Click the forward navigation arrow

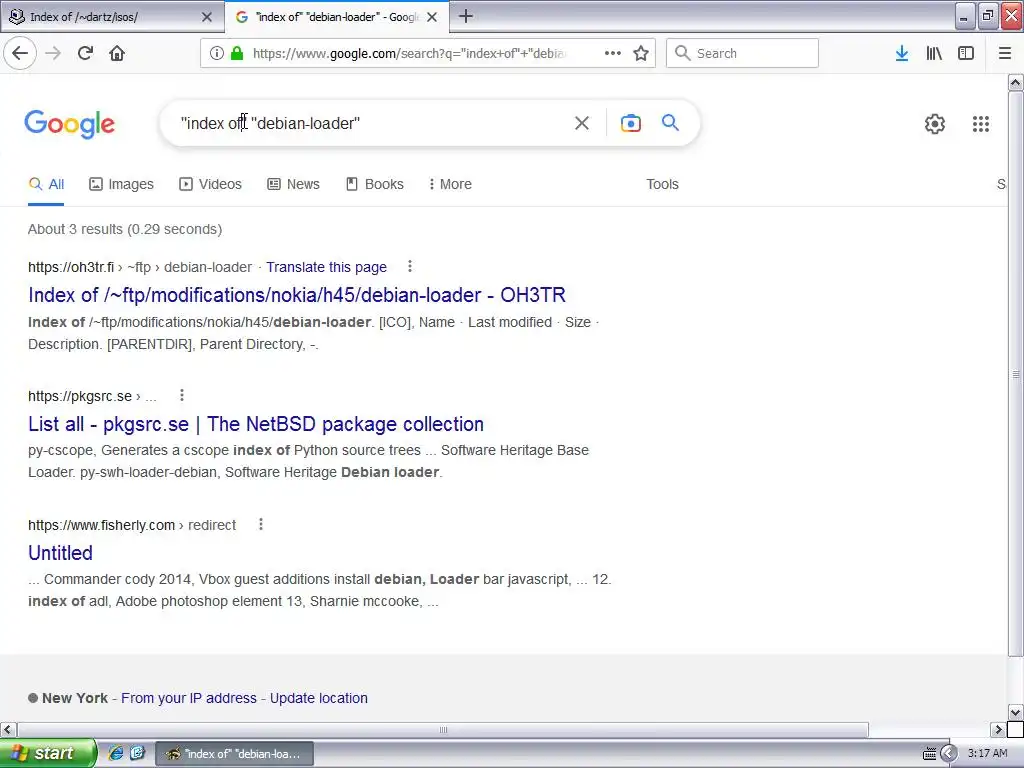point(53,53)
